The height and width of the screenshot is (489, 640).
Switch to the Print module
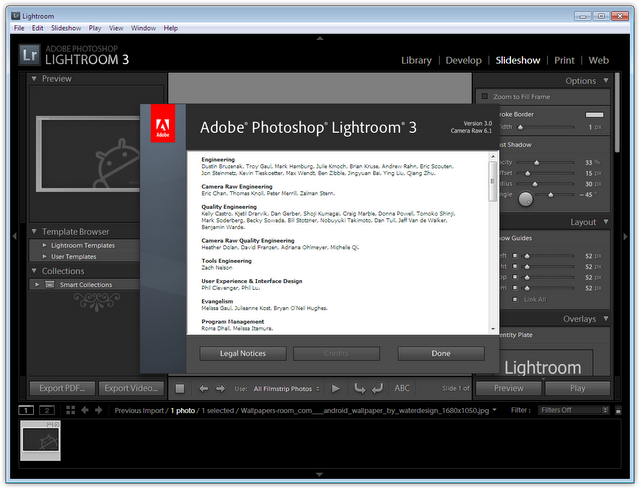(564, 60)
